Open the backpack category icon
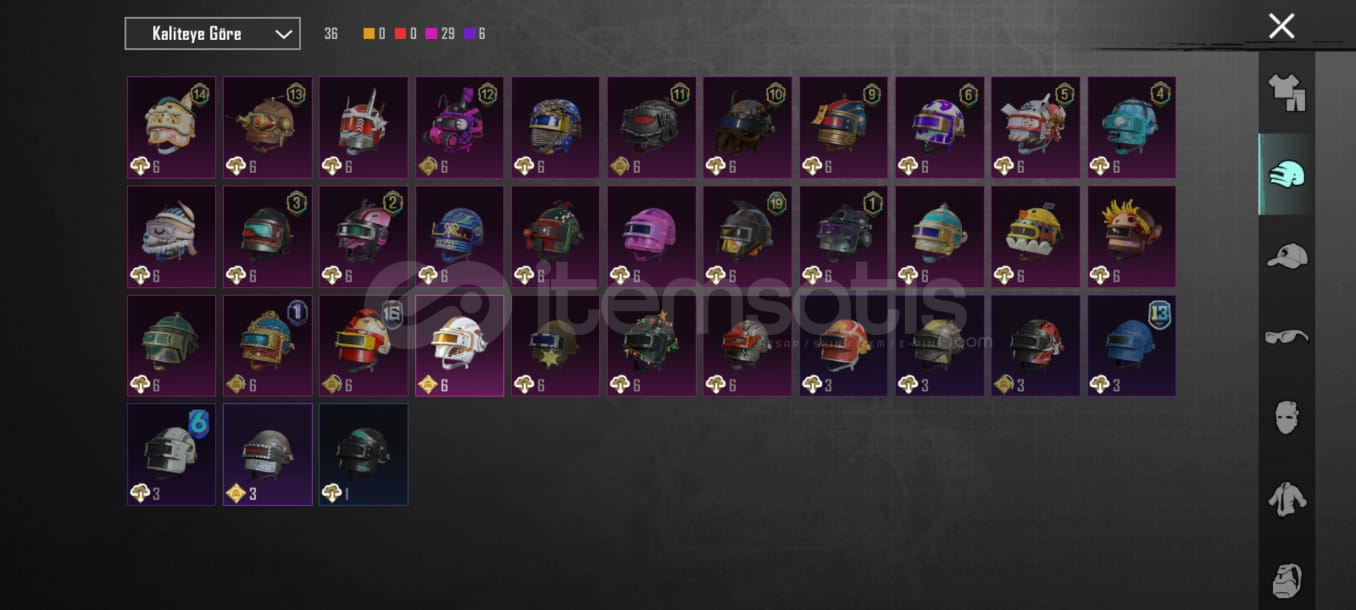 tap(1287, 580)
